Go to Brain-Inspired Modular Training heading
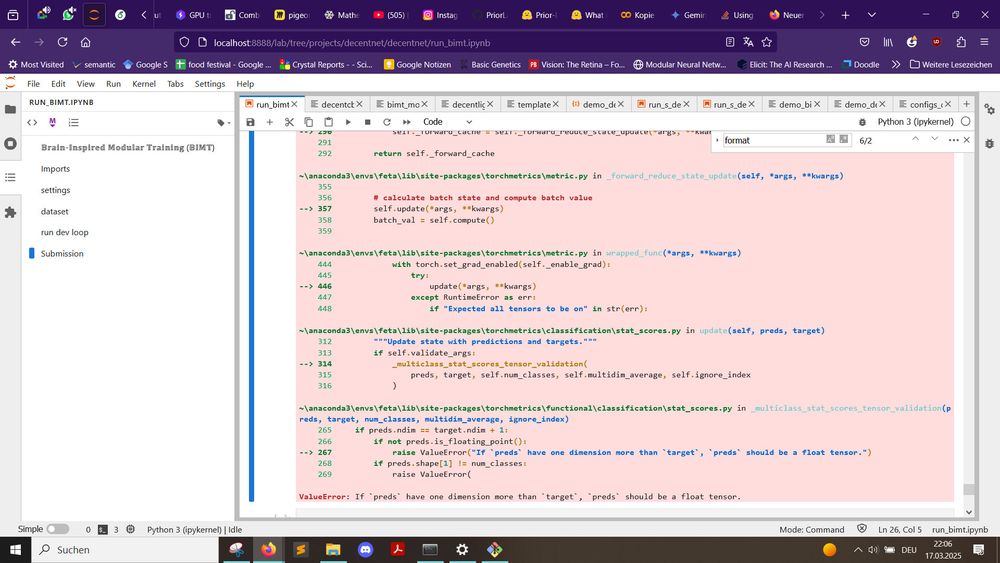This screenshot has width=1000, height=563. click(128, 147)
